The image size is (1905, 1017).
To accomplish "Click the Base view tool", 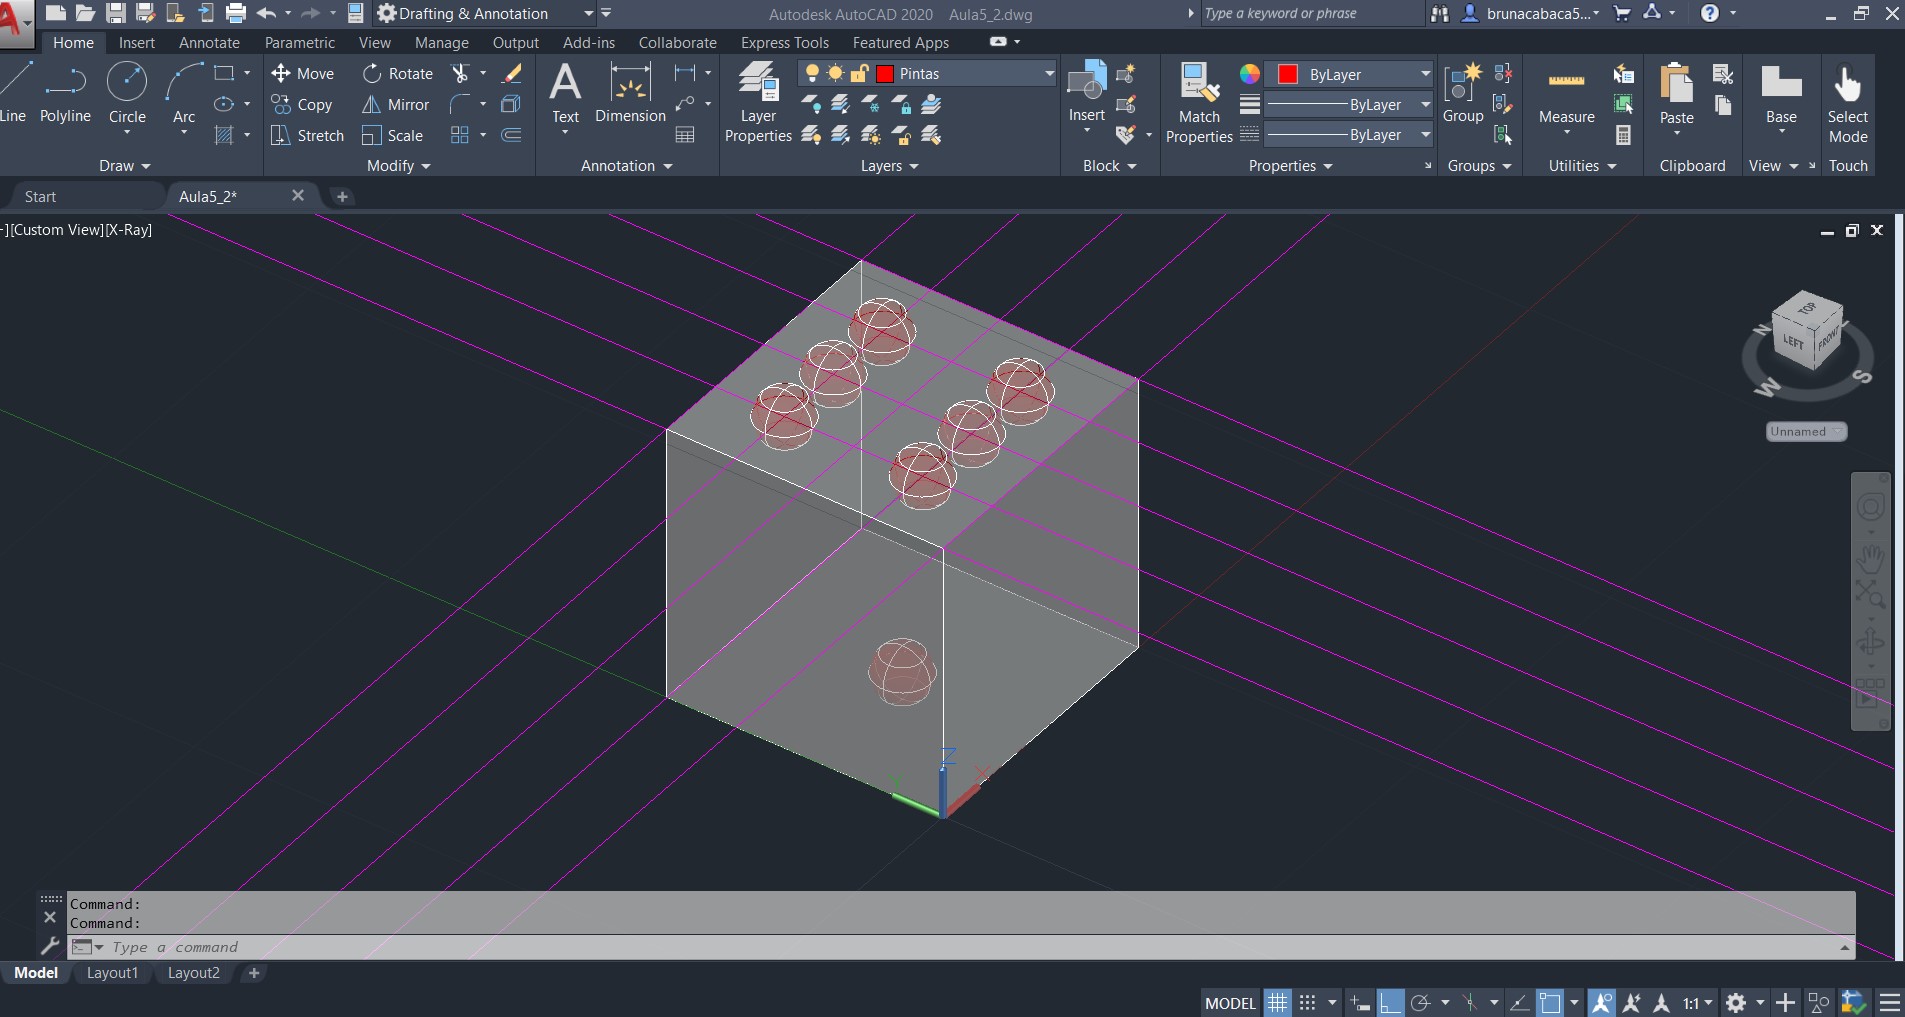I will (x=1781, y=95).
